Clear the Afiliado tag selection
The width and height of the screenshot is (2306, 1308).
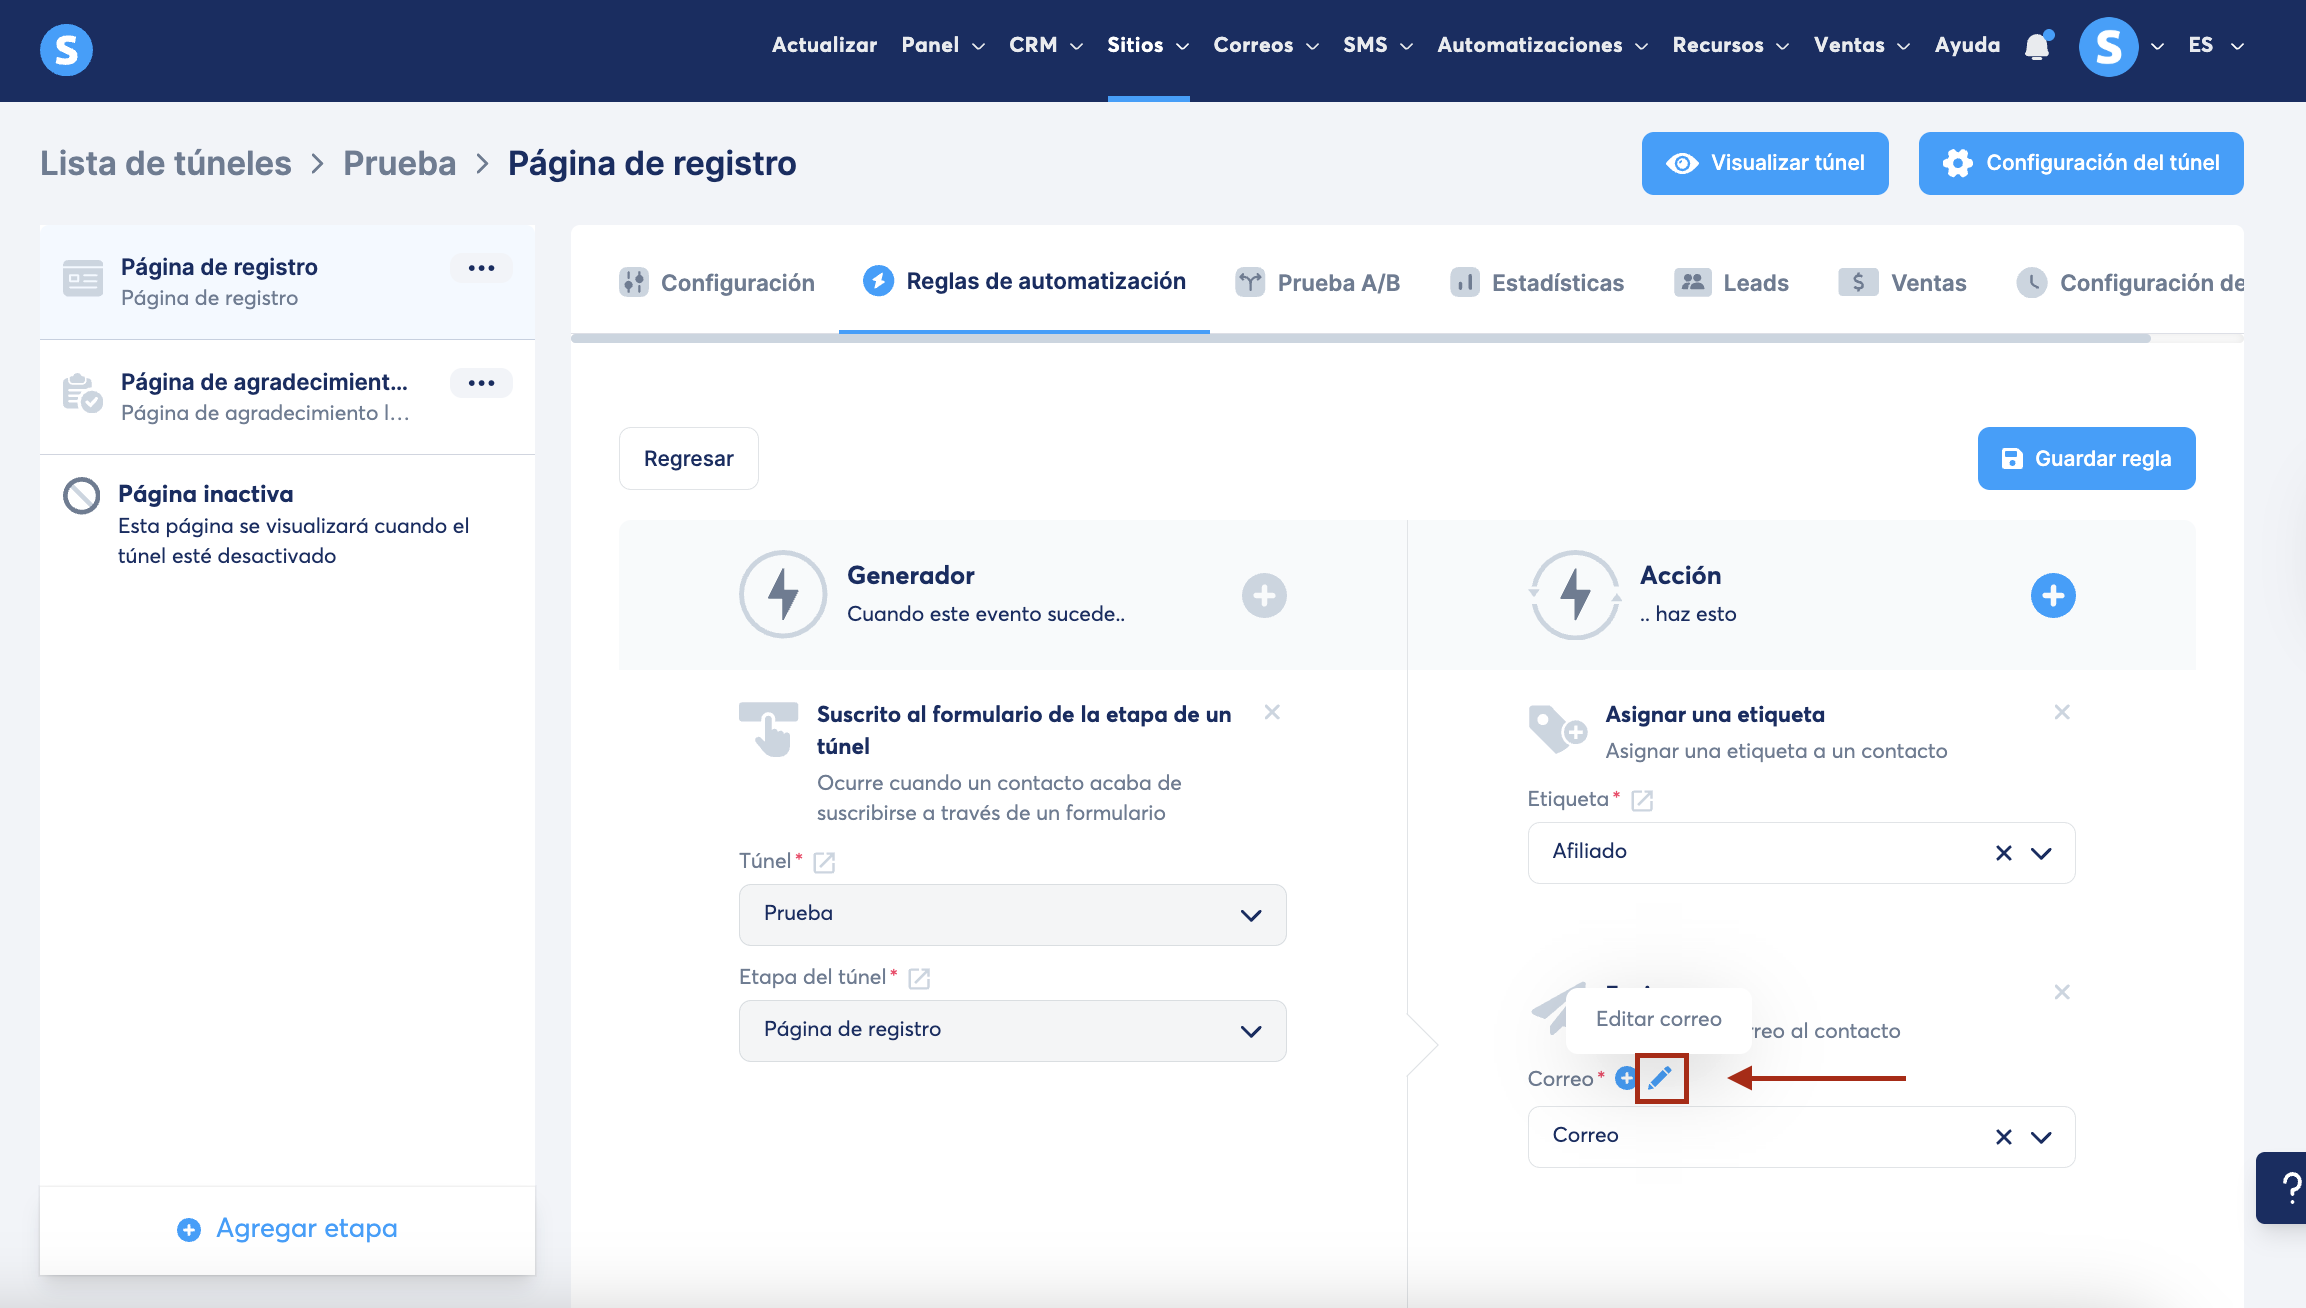[x=2003, y=853]
